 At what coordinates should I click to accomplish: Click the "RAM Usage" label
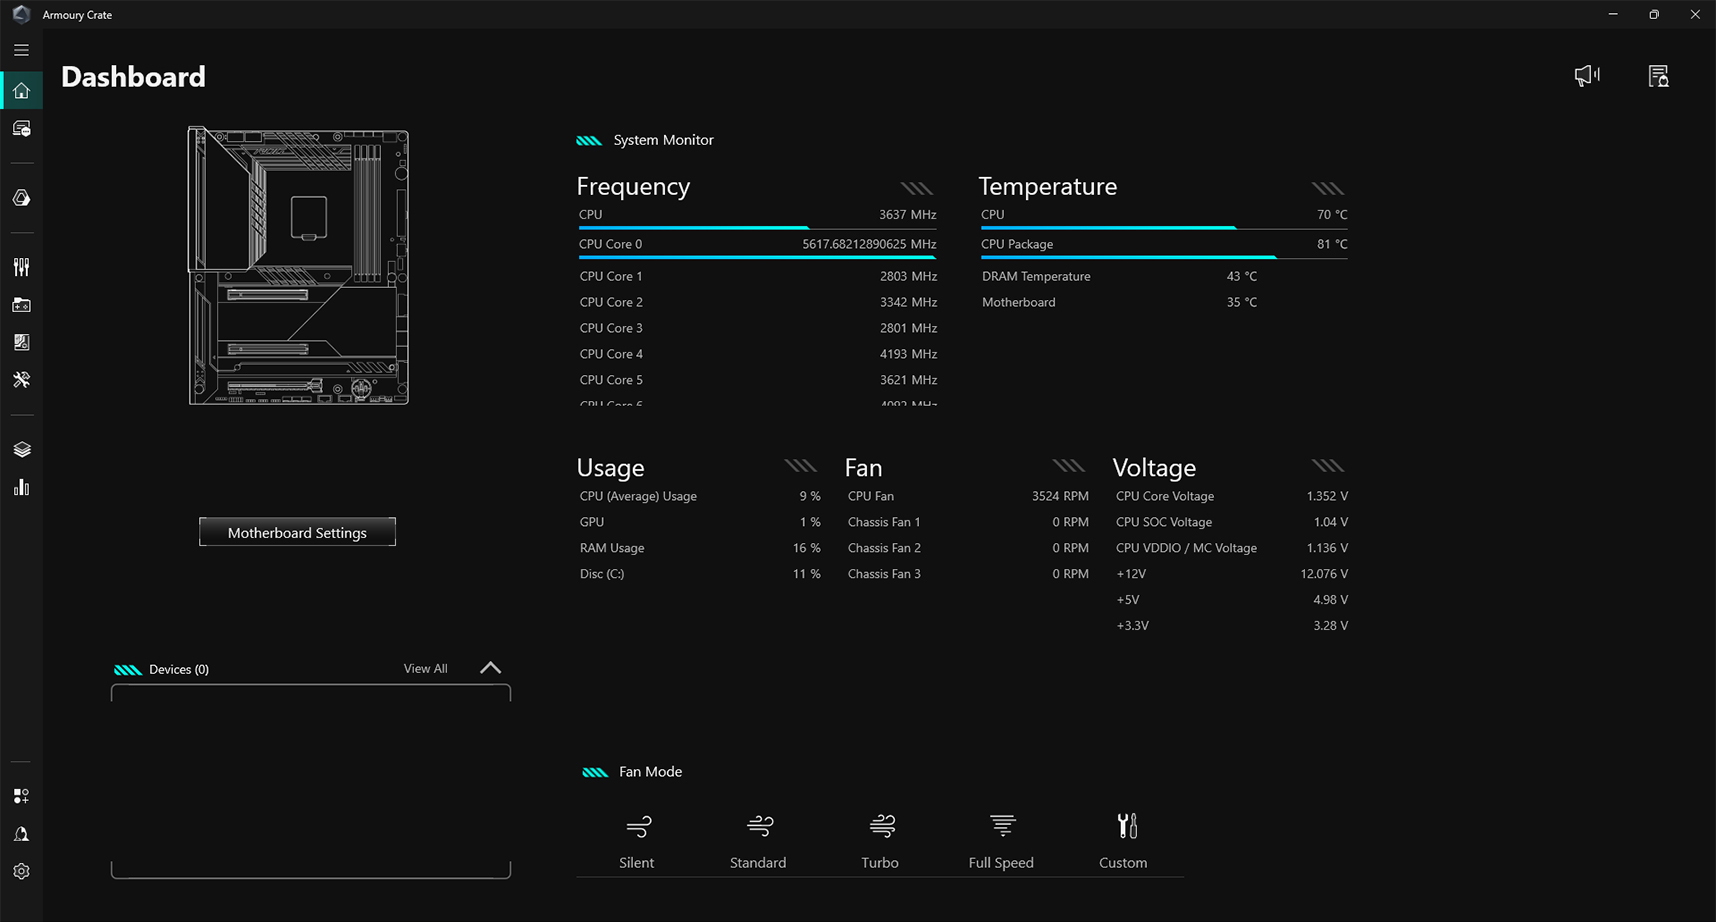coord(612,548)
